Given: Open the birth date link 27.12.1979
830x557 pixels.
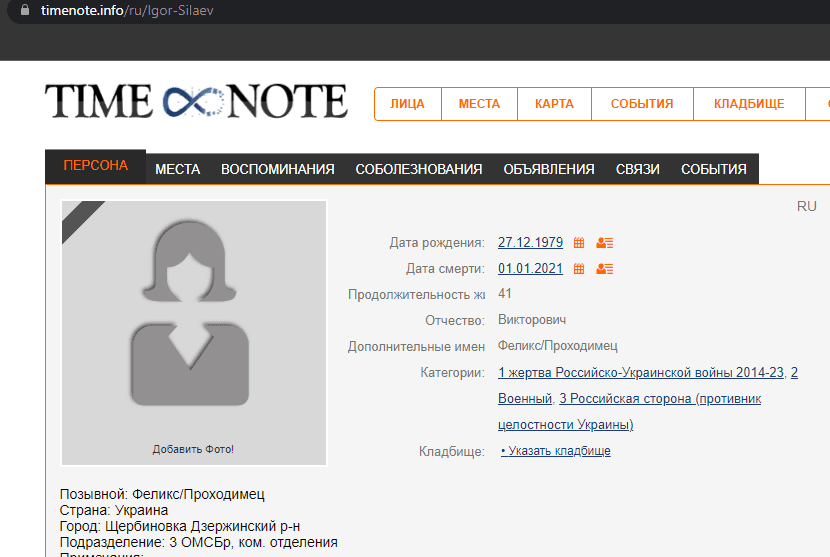Looking at the screenshot, I should pos(530,243).
